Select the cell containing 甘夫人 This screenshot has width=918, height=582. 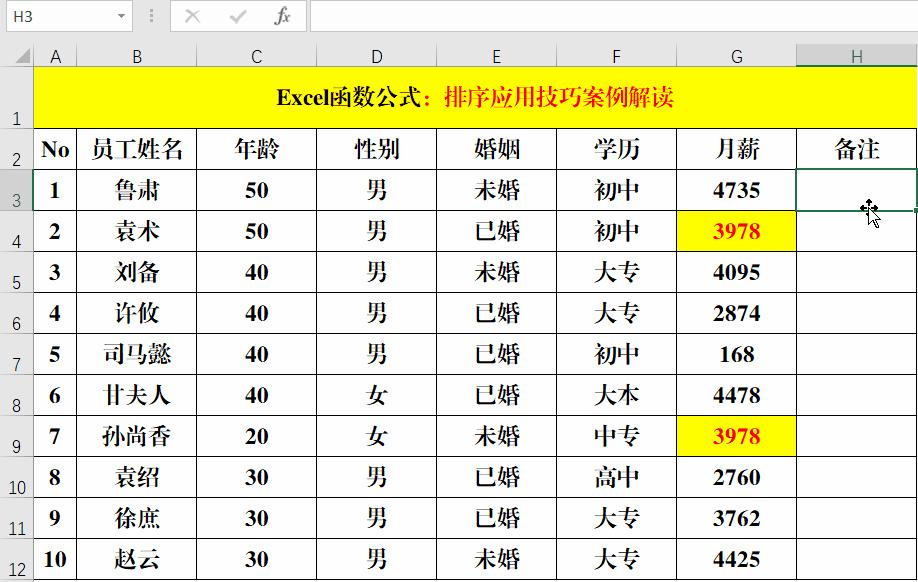[136, 395]
